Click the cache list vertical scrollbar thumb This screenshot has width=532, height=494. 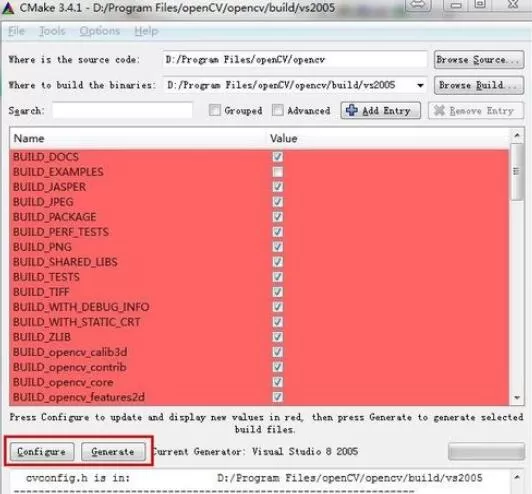(x=517, y=171)
